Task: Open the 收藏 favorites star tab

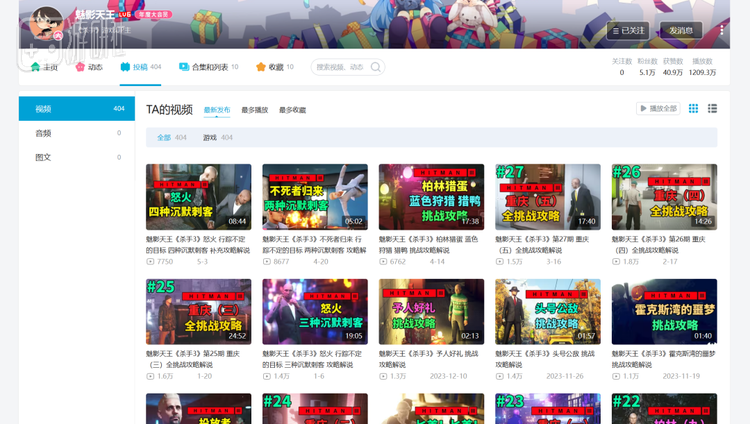Action: [261, 67]
